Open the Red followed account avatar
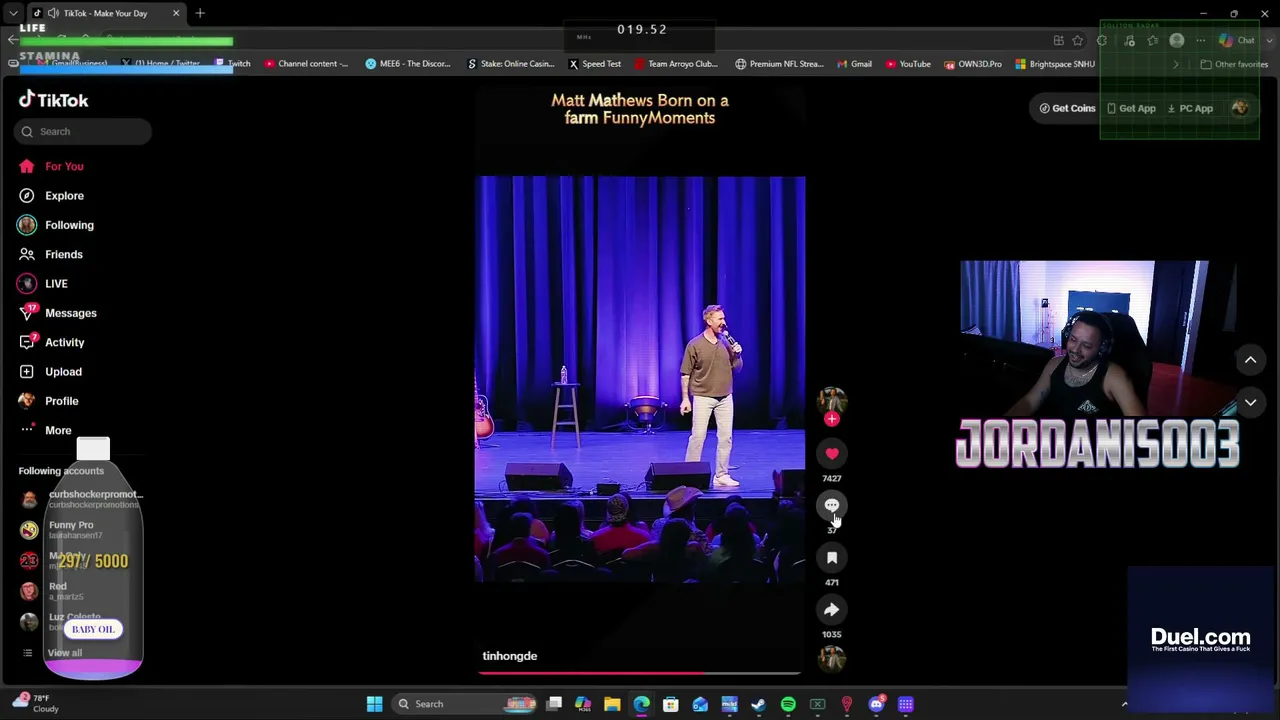The width and height of the screenshot is (1280, 720). click(x=29, y=590)
